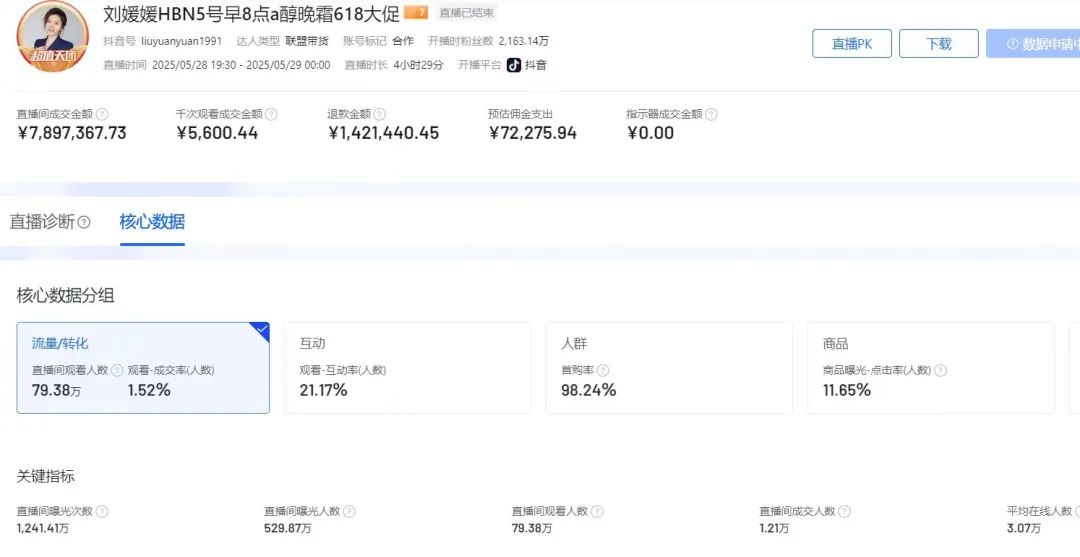Screen dimensions: 1080x557
Task: Click the 下载 button
Action: pyautogui.click(x=938, y=44)
